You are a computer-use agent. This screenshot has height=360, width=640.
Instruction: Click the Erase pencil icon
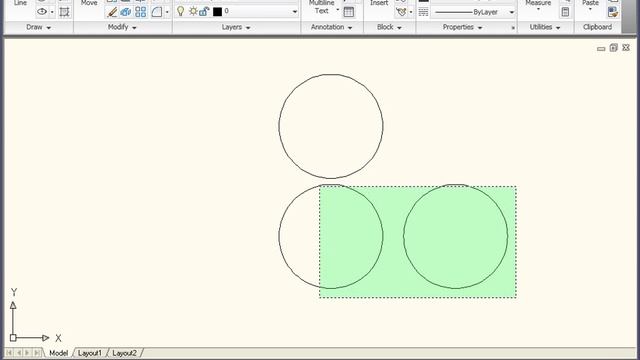pos(112,12)
